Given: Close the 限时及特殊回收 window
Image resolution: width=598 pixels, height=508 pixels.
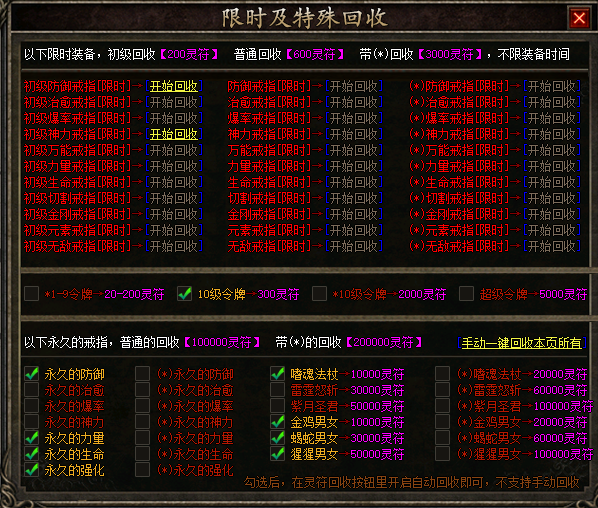Looking at the screenshot, I should click(x=579, y=18).
